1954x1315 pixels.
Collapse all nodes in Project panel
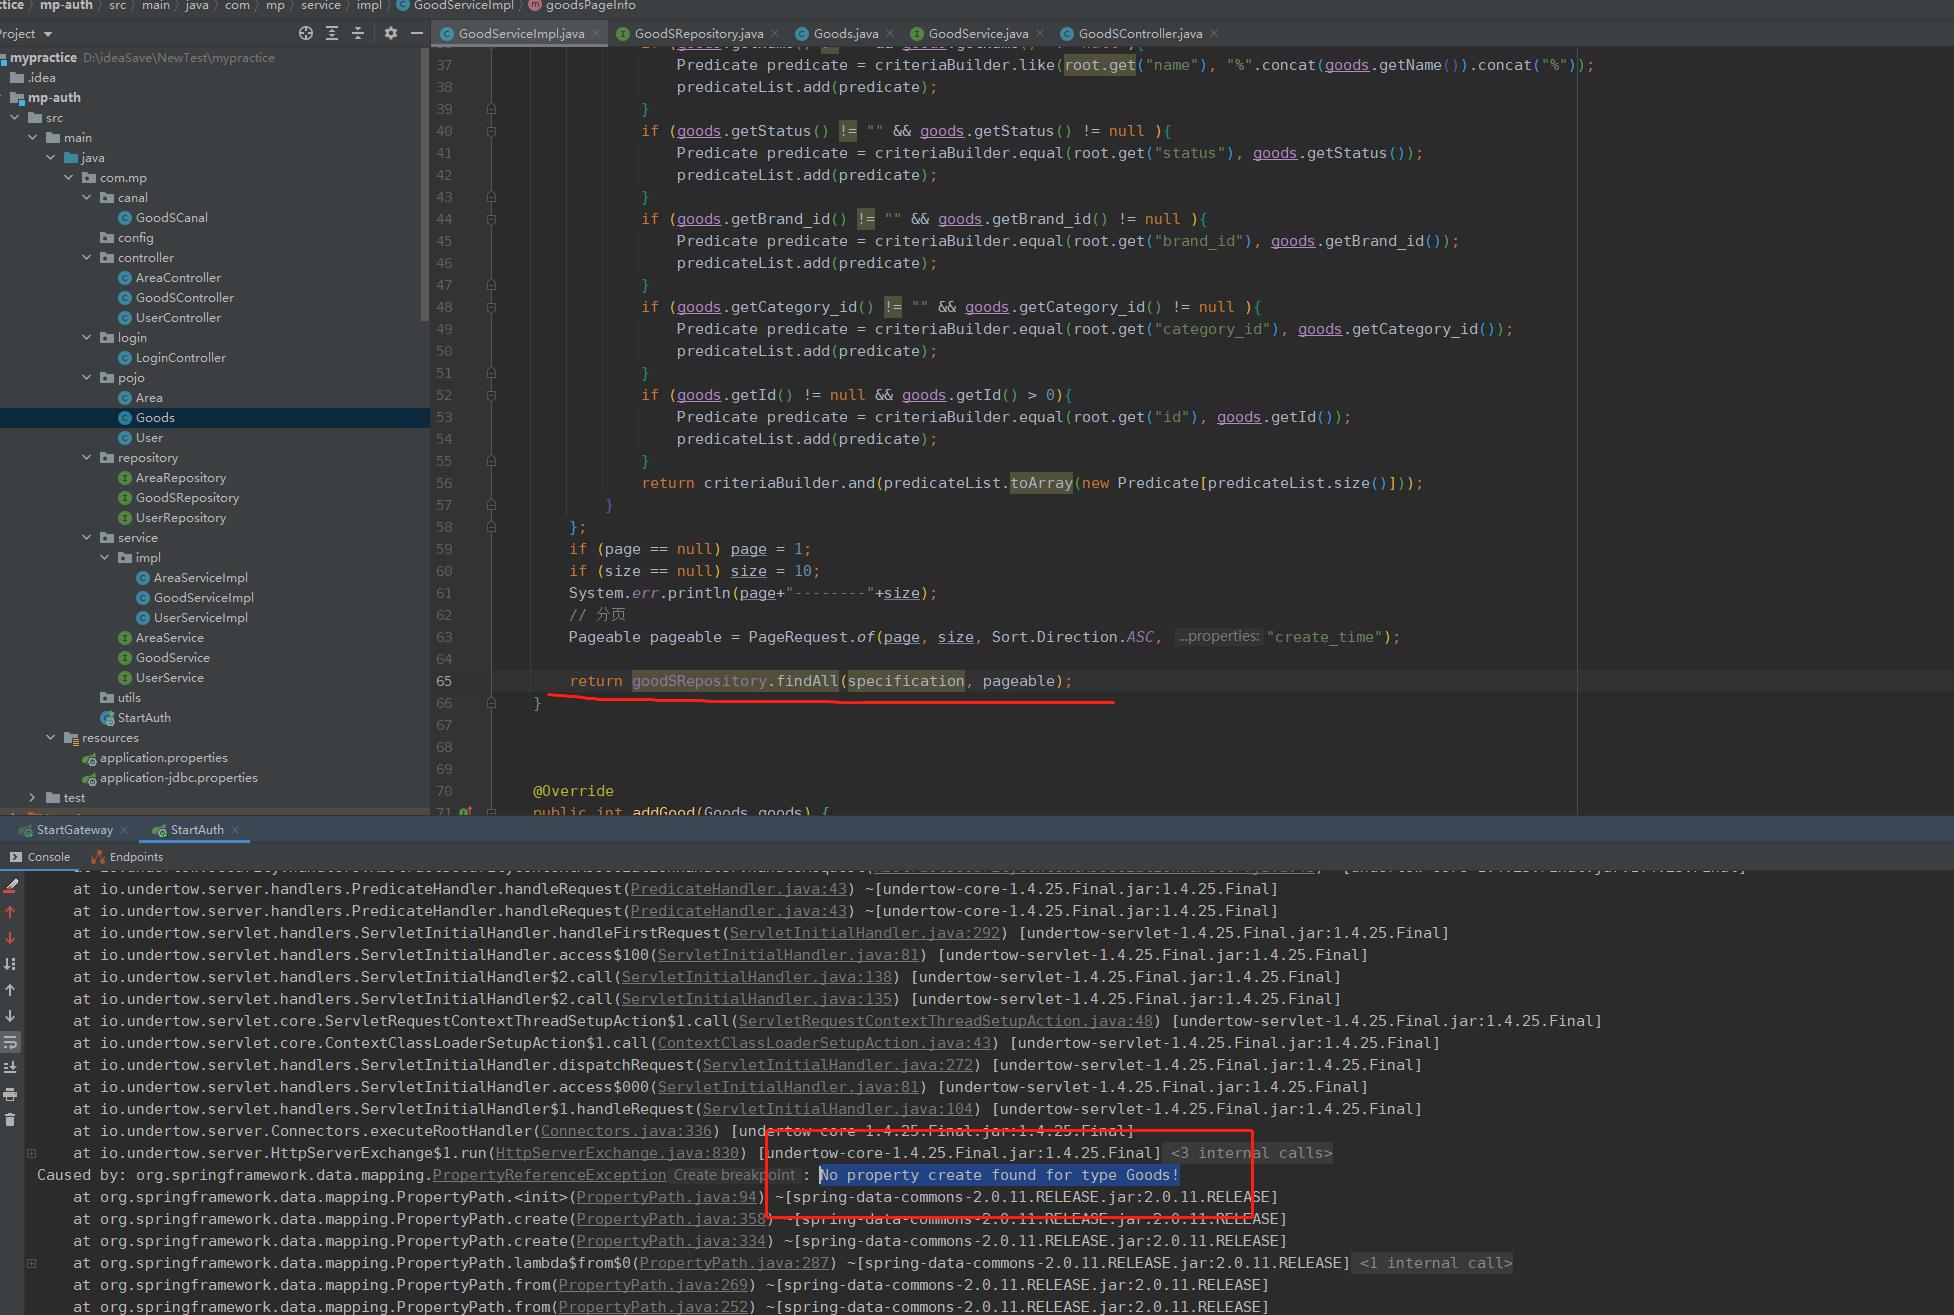[358, 33]
